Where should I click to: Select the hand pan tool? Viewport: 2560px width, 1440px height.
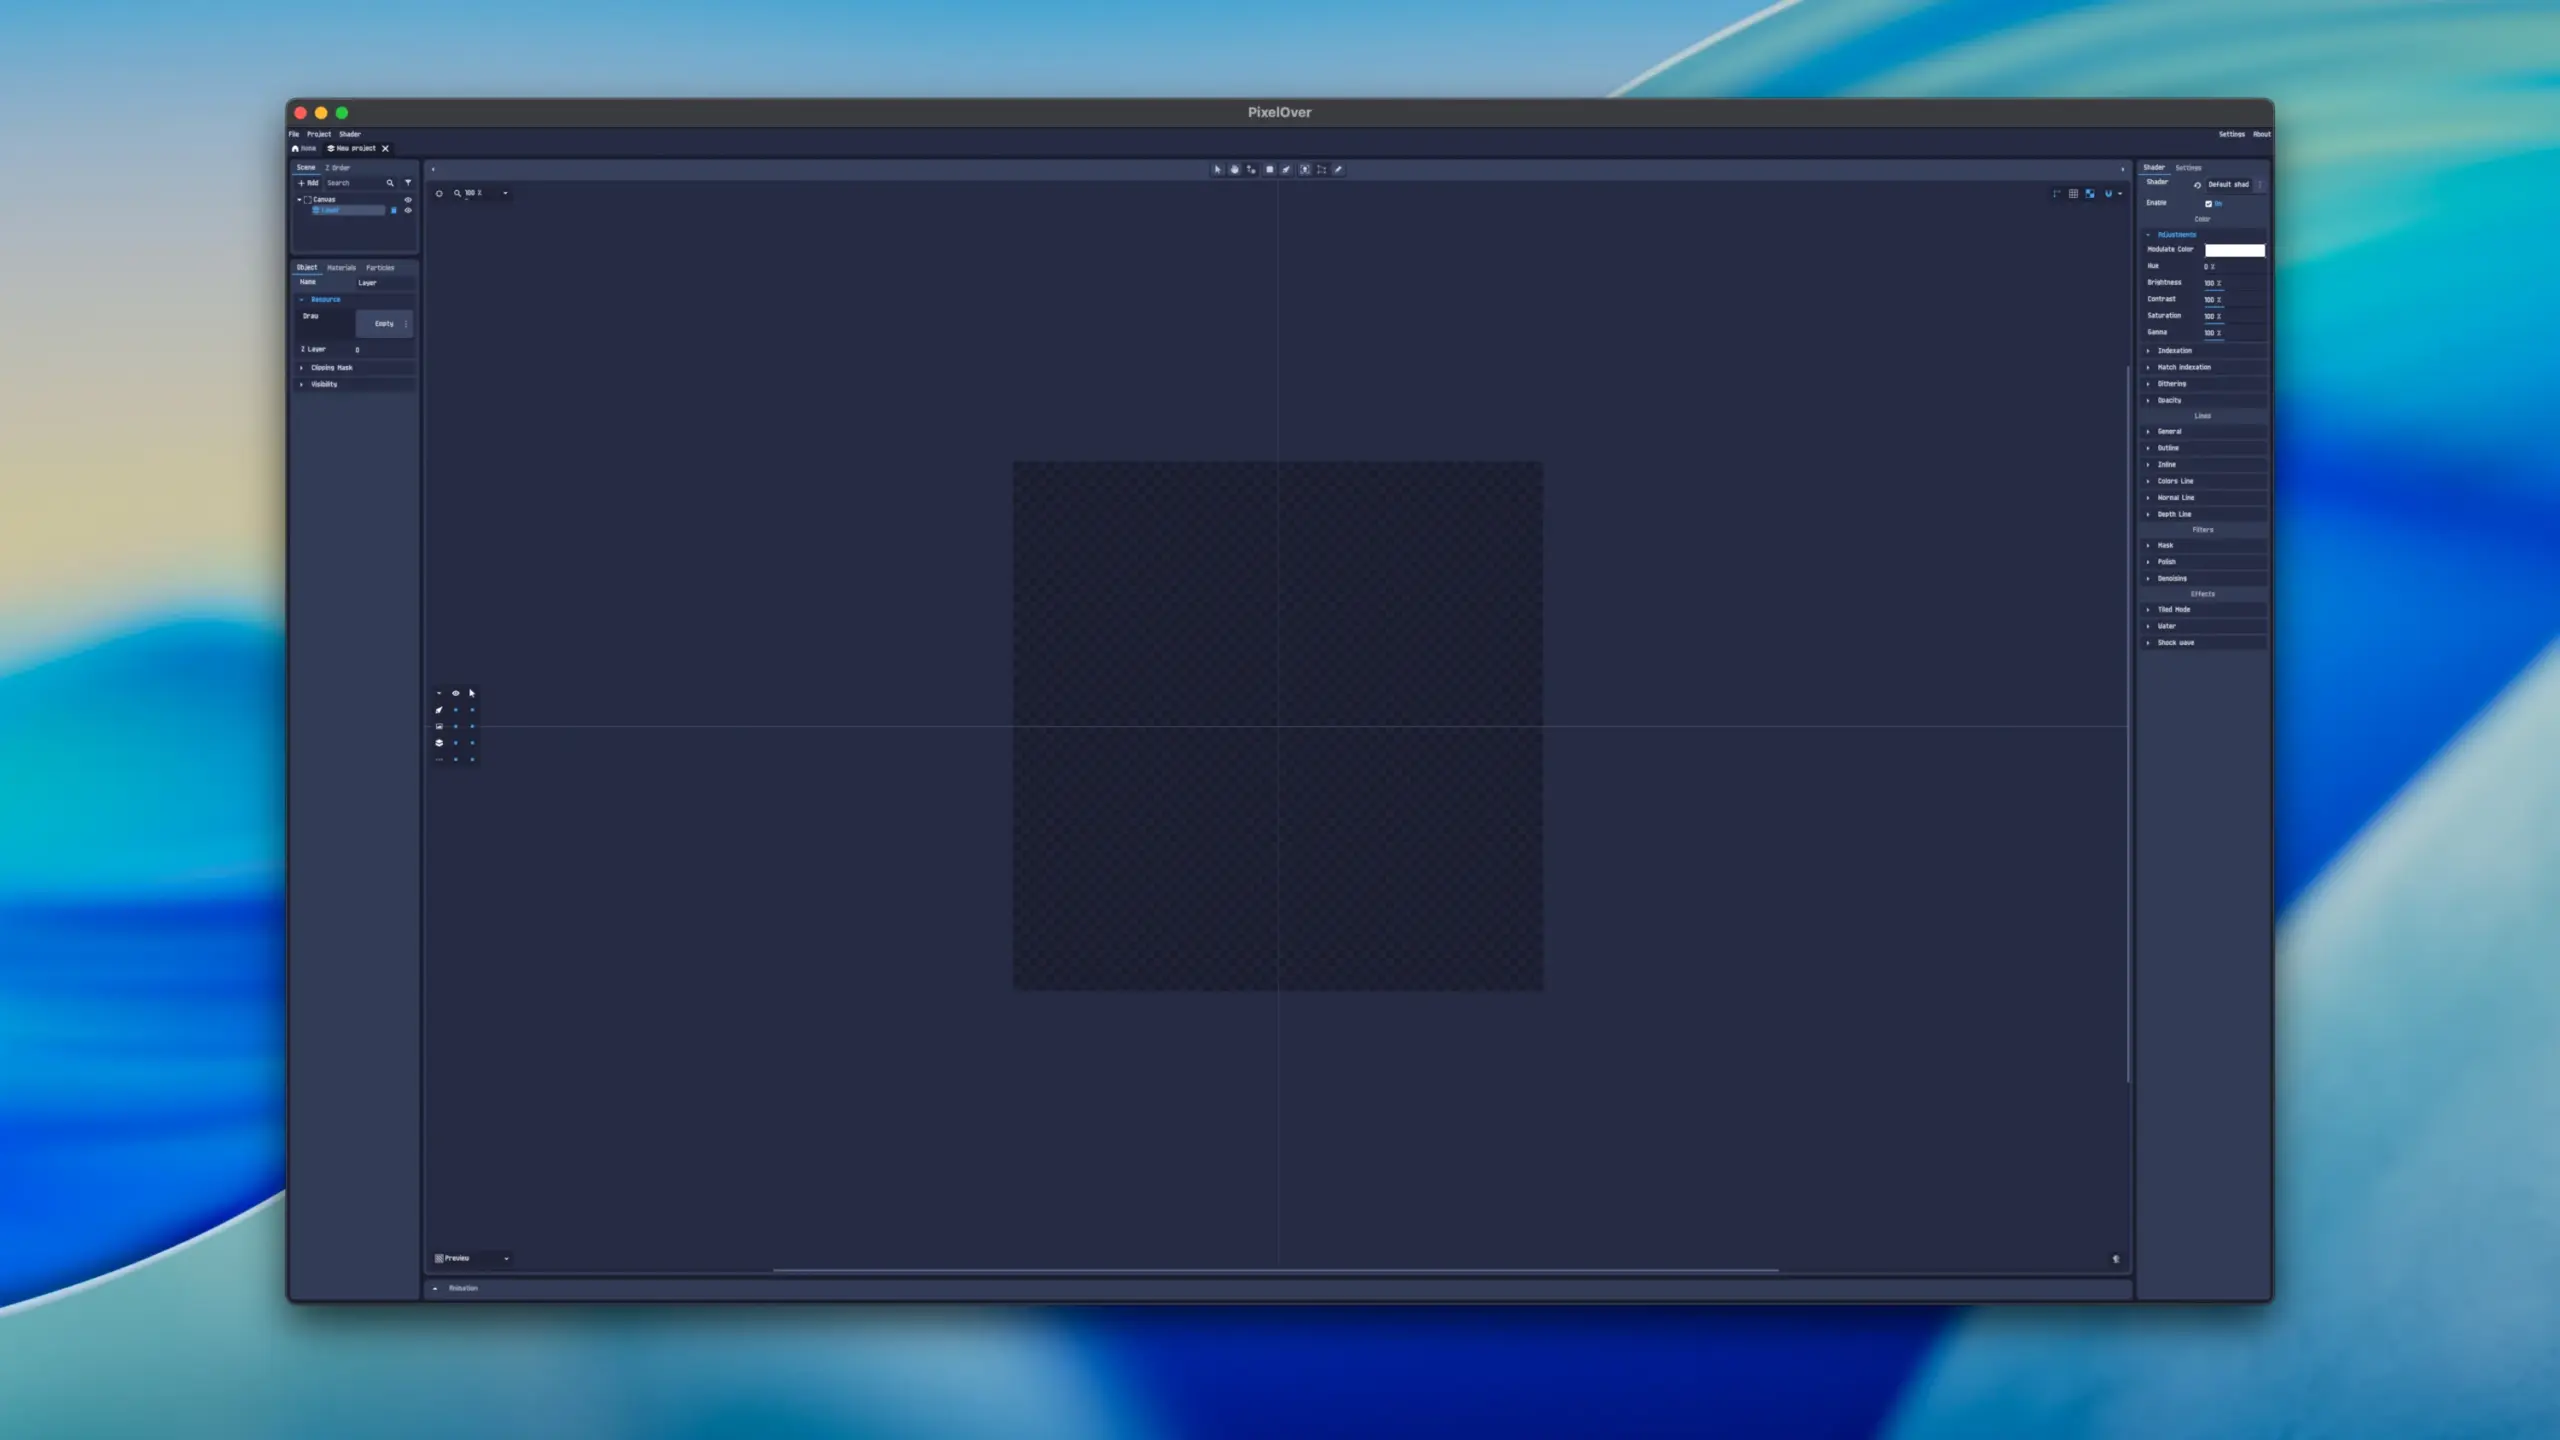[1234, 170]
